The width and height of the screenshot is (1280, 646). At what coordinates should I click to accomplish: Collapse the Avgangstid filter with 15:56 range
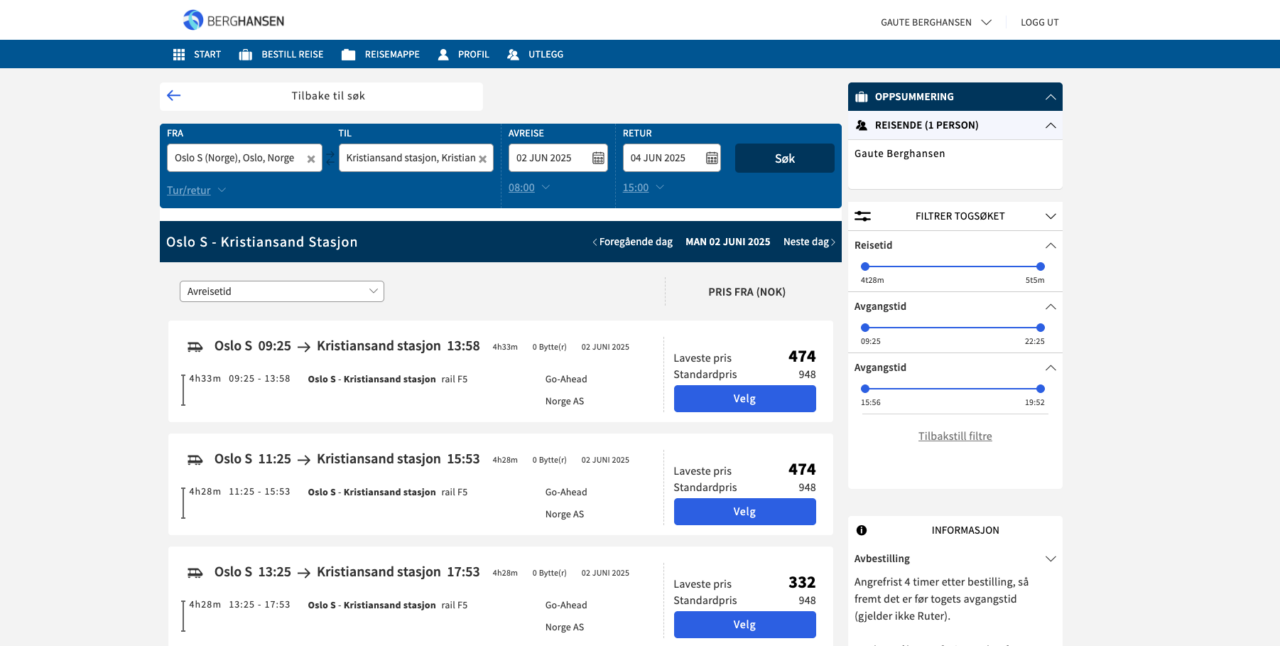click(1050, 367)
